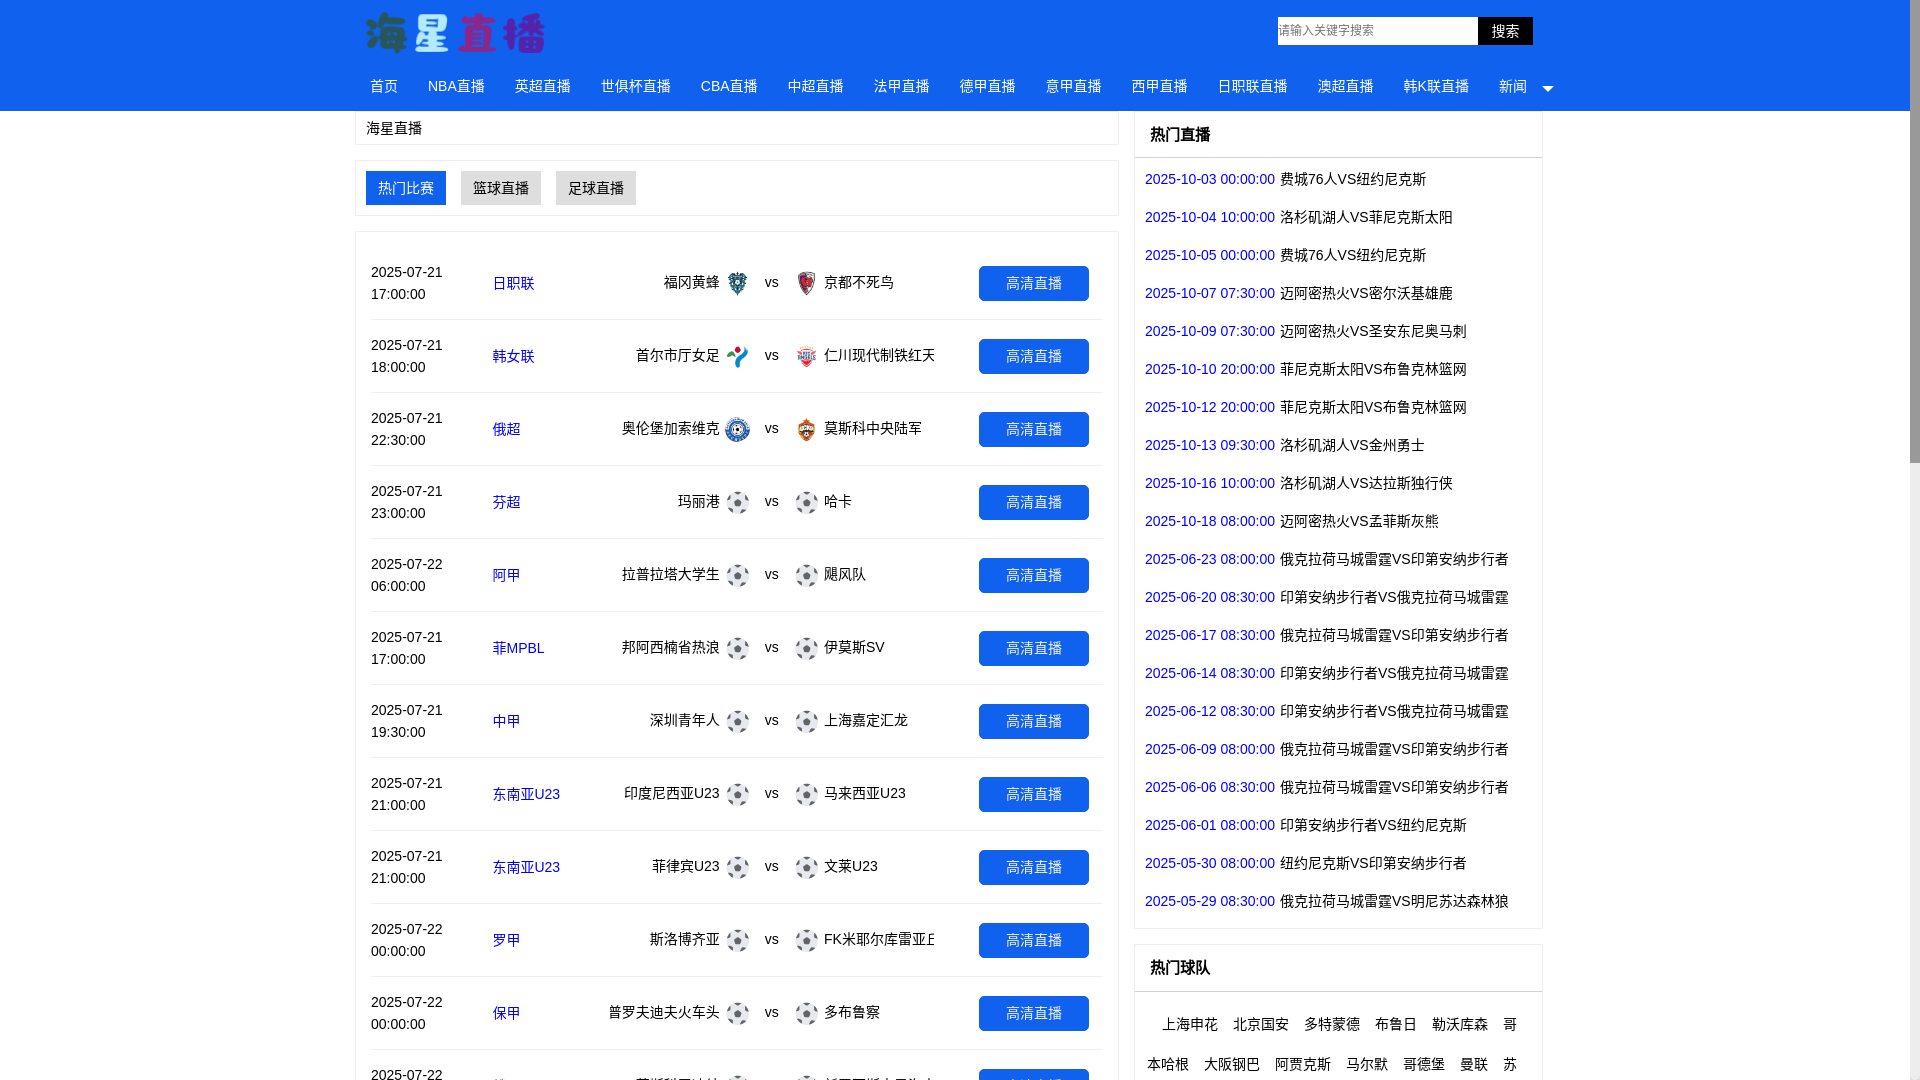The image size is (1920, 1080).
Task: Select the 篮球直播 tab
Action: click(x=501, y=188)
